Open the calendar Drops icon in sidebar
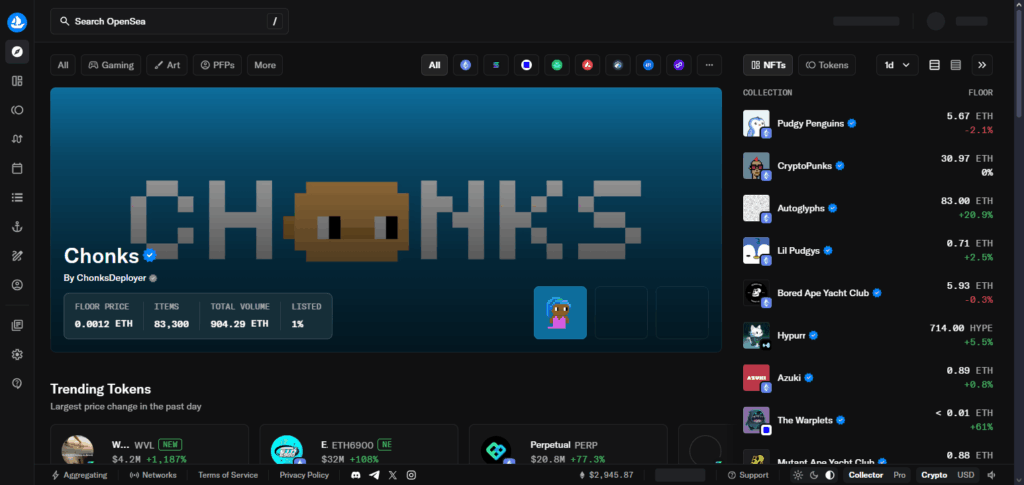The image size is (1024, 485). click(17, 168)
